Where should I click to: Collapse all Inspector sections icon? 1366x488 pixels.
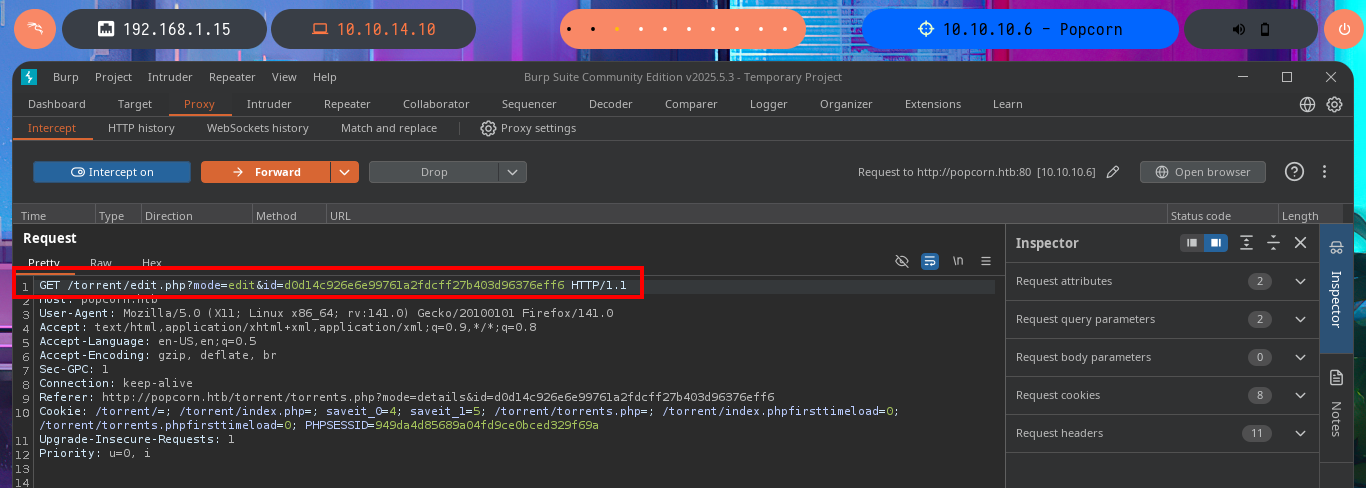(x=1273, y=243)
